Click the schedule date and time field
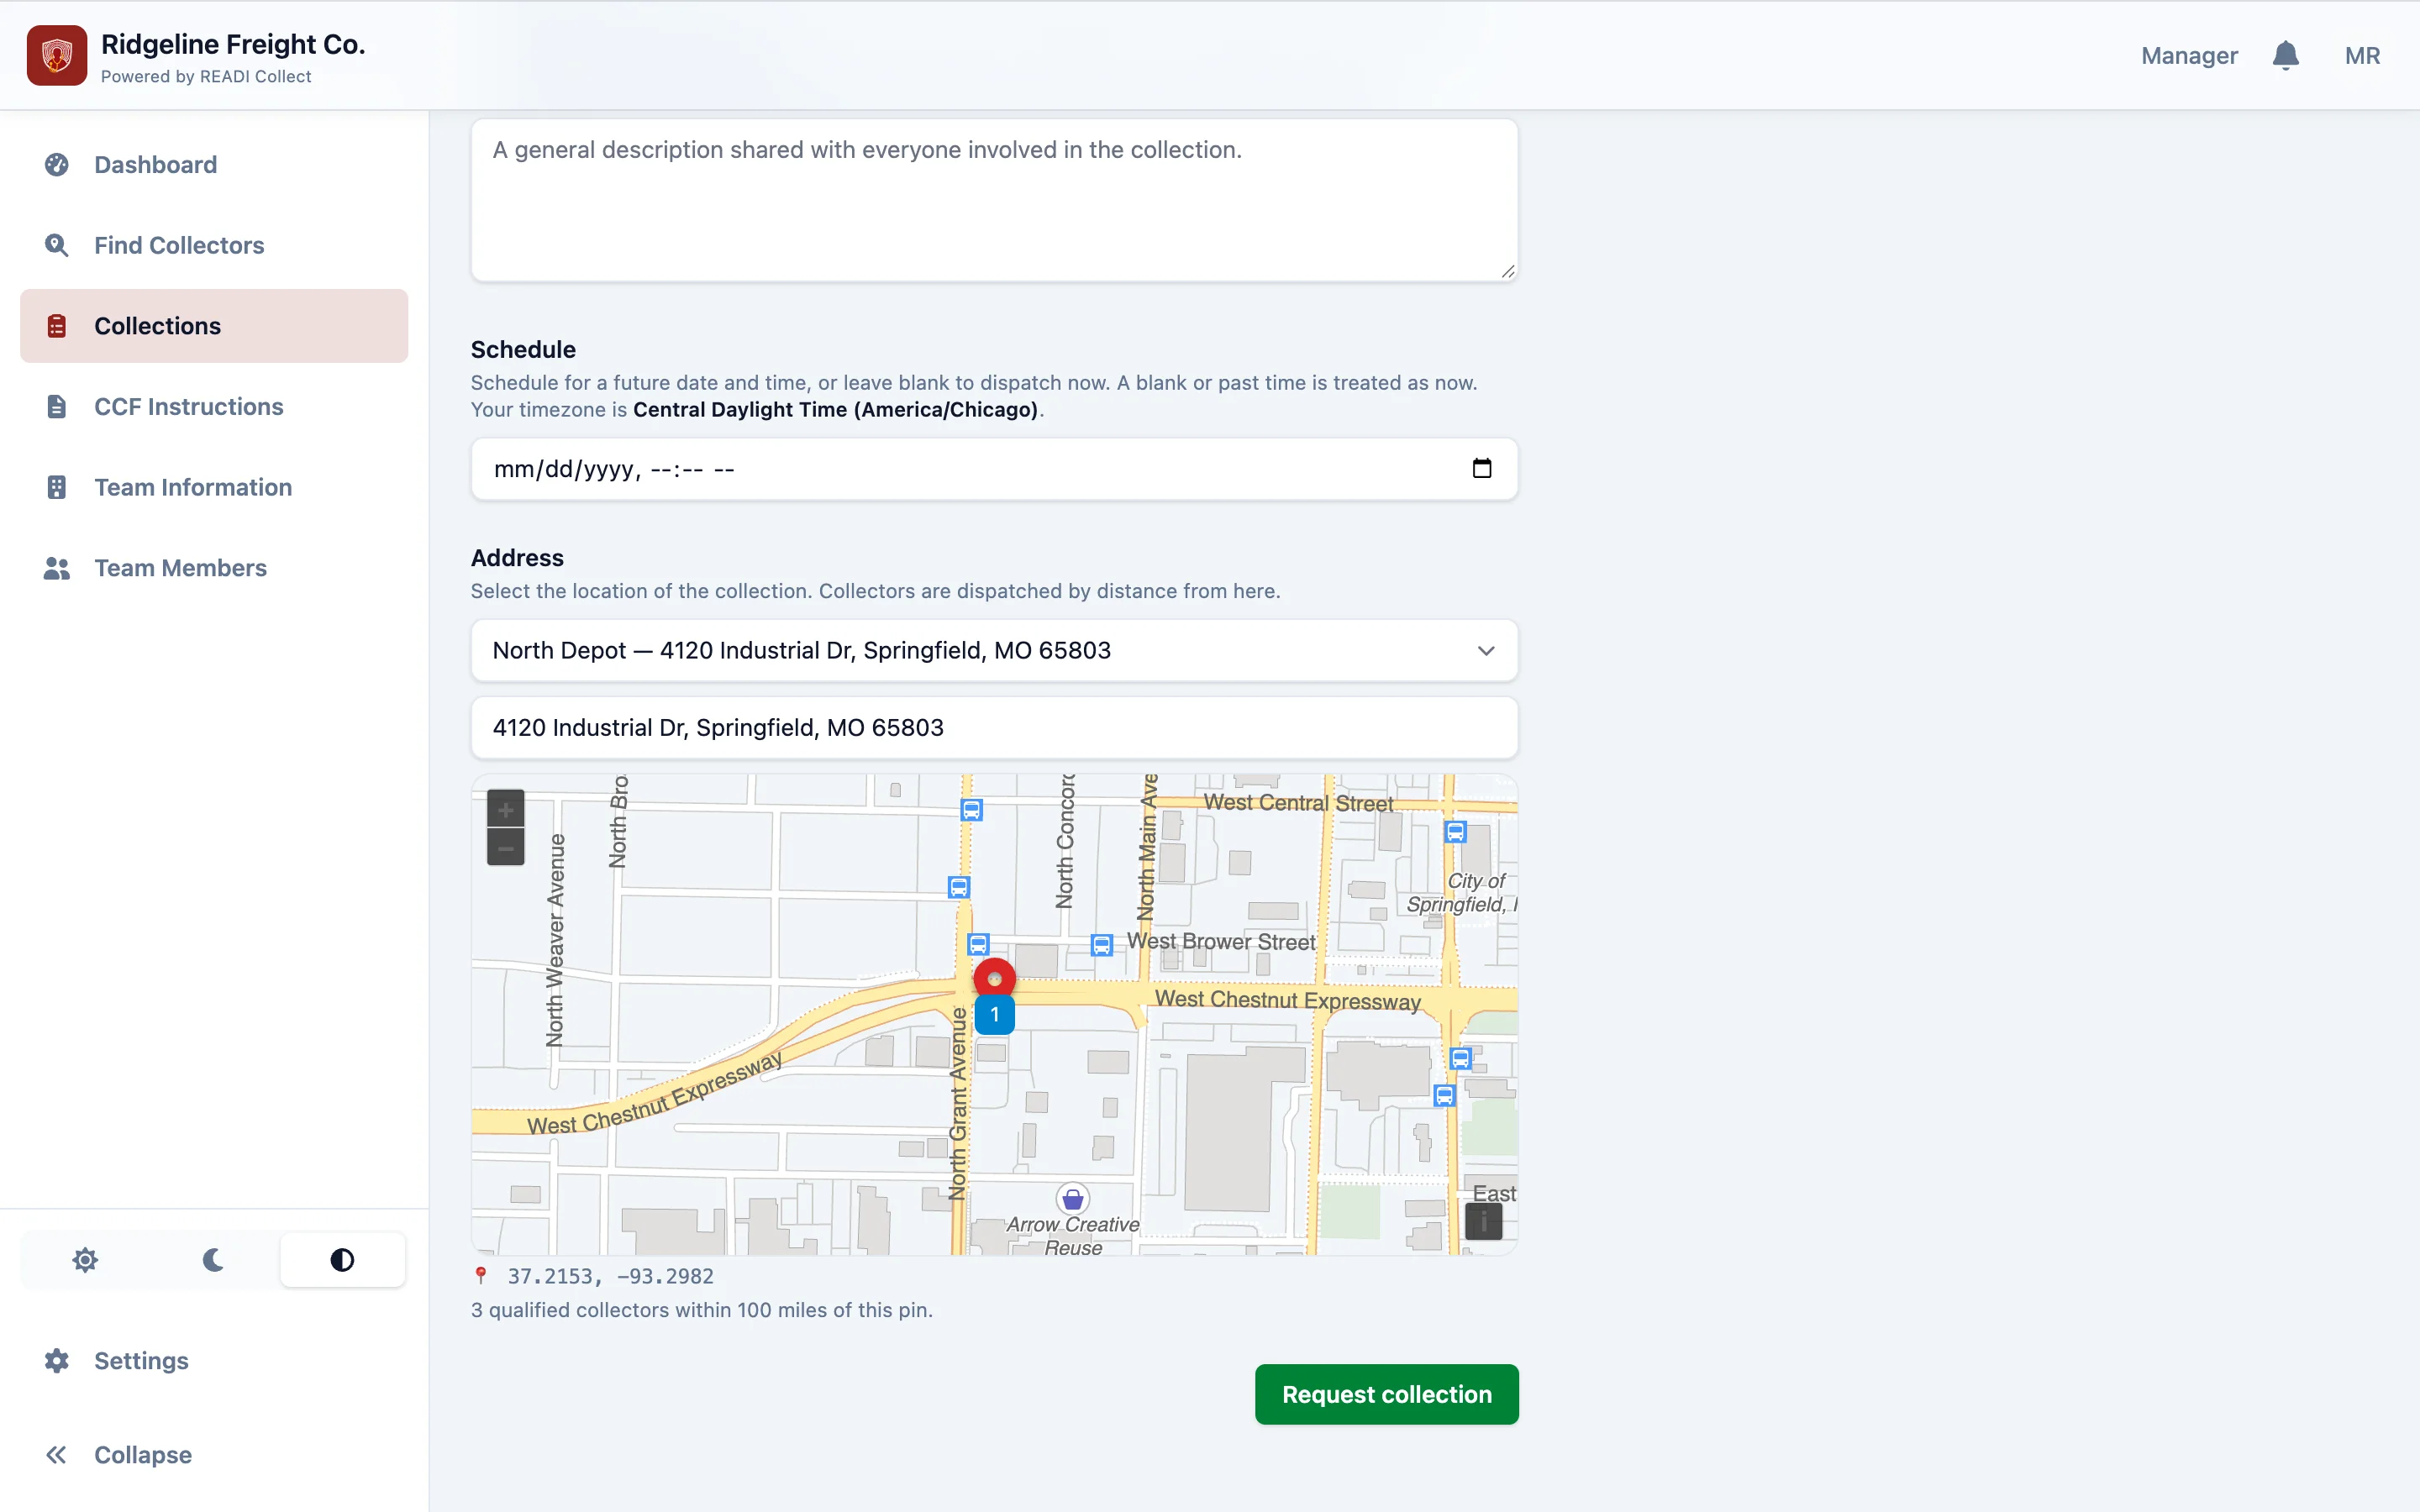The image size is (2420, 1512). pyautogui.click(x=994, y=469)
